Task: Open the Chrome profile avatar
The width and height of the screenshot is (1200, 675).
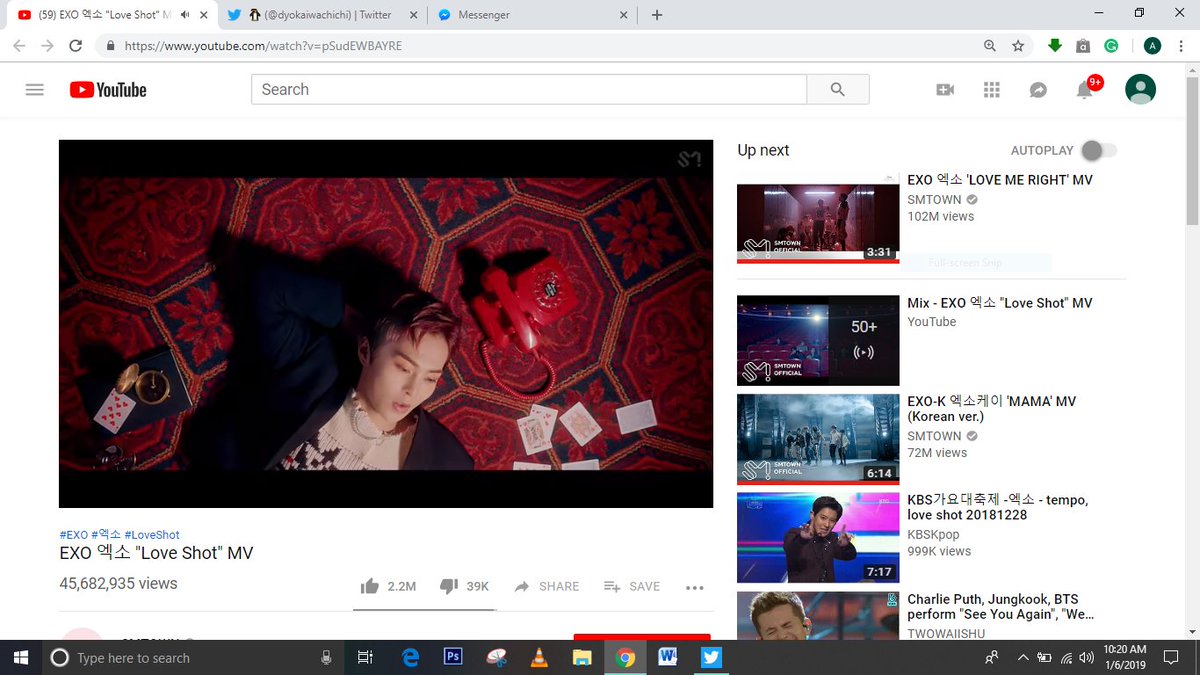Action: (x=1152, y=45)
